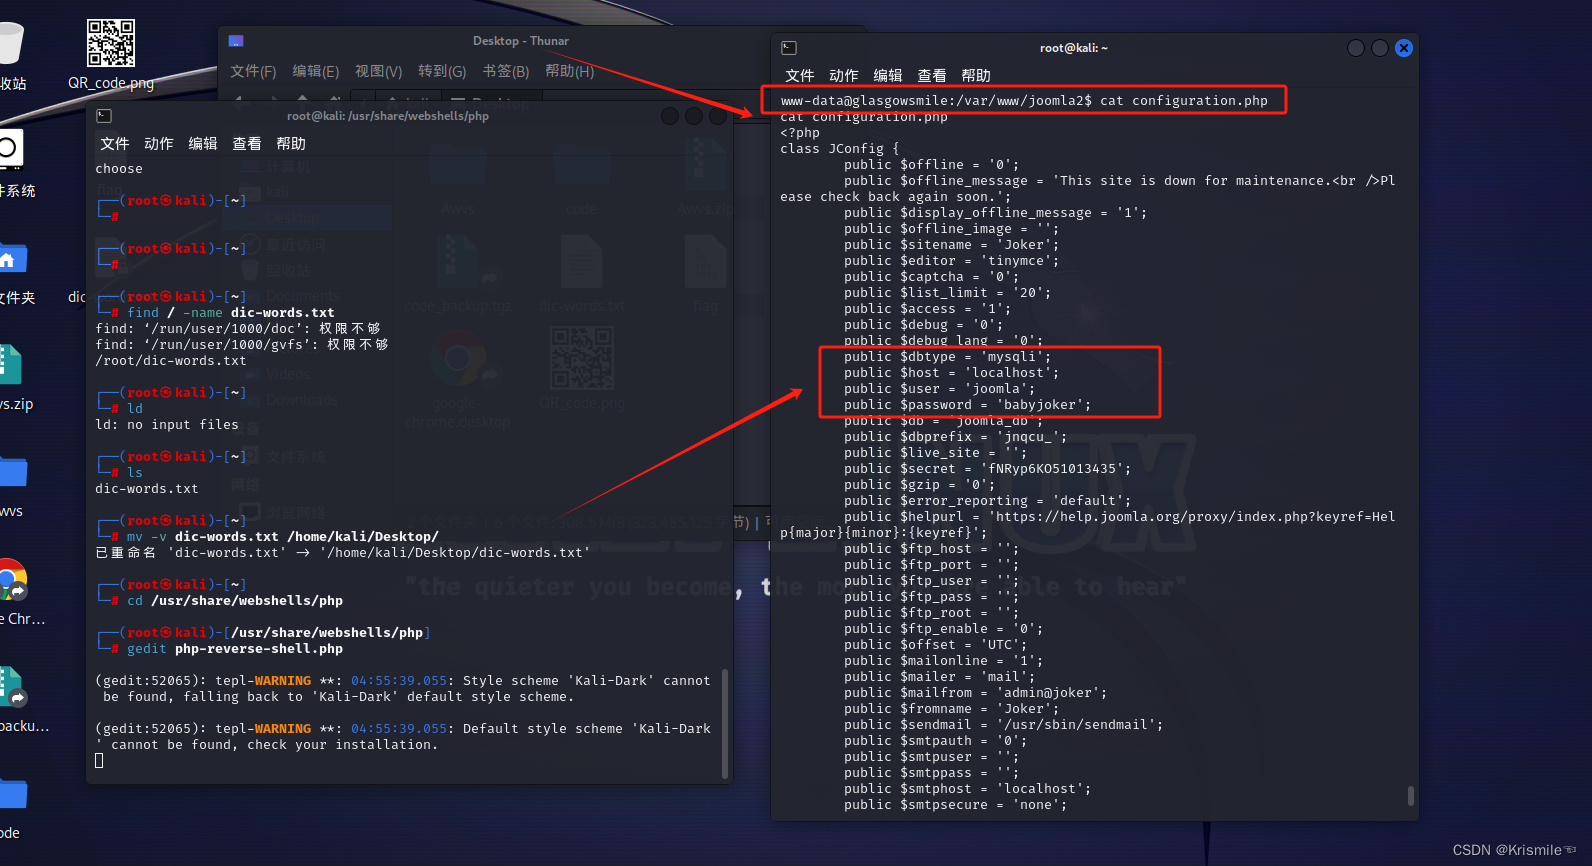Click the $host = 'localhost' line
This screenshot has height=866, width=1592.
tap(951, 373)
